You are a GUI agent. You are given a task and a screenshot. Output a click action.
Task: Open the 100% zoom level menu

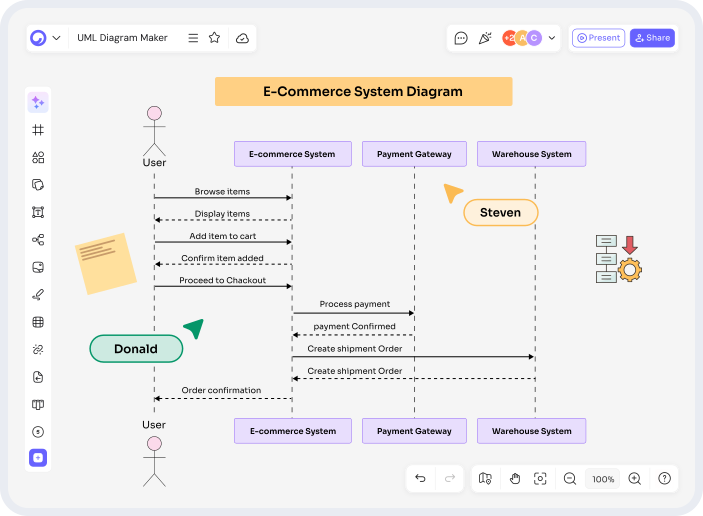(603, 479)
